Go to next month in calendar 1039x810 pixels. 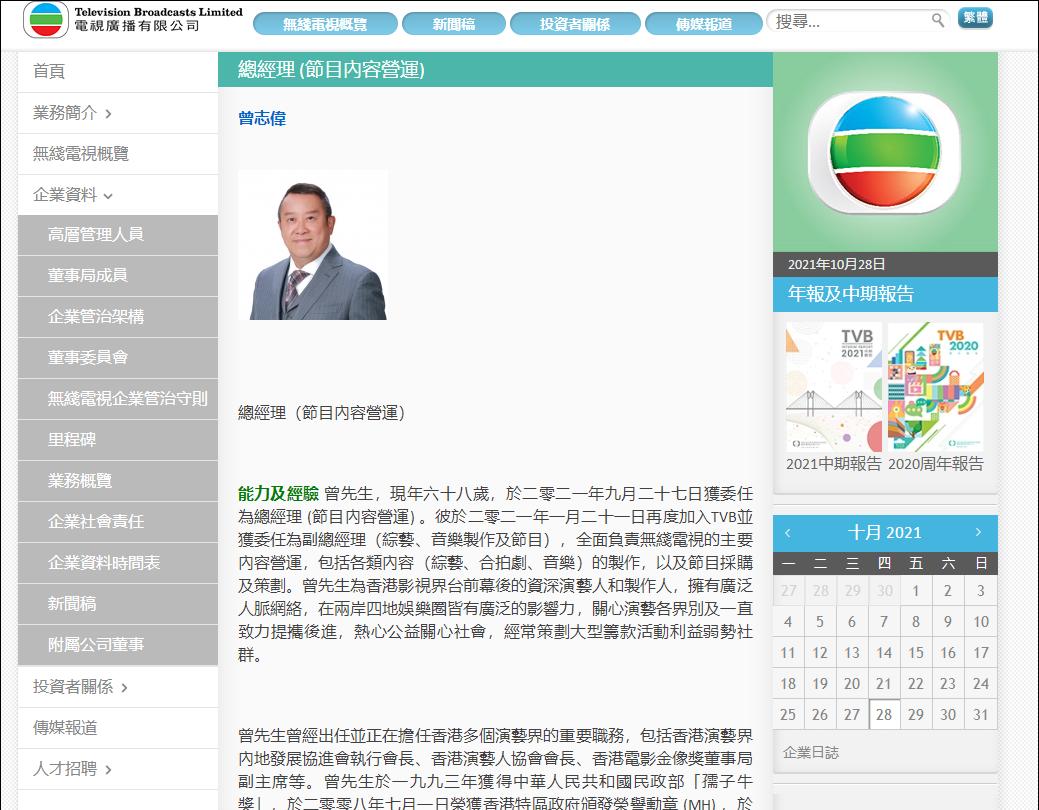click(x=978, y=532)
